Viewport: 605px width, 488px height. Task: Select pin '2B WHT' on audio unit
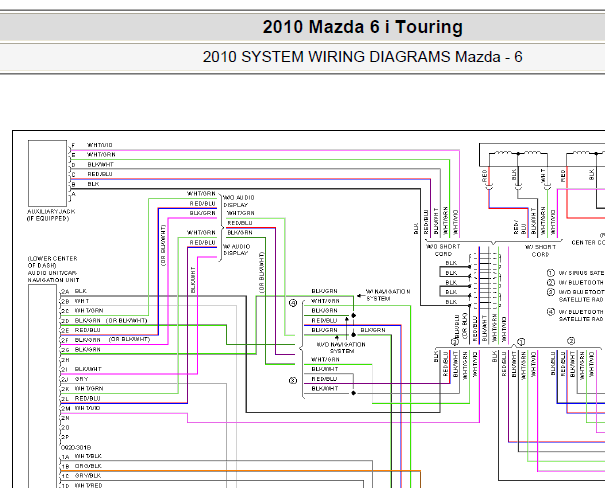[75, 301]
